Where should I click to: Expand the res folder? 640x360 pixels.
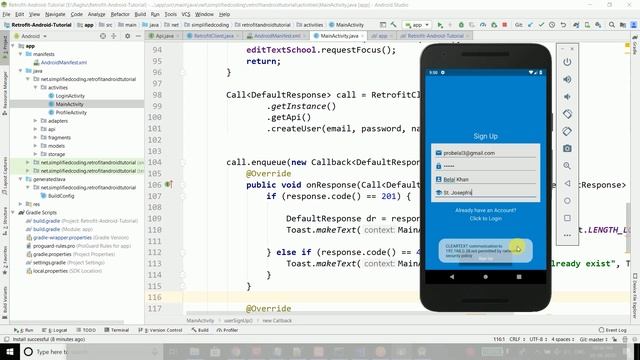(x=20, y=204)
